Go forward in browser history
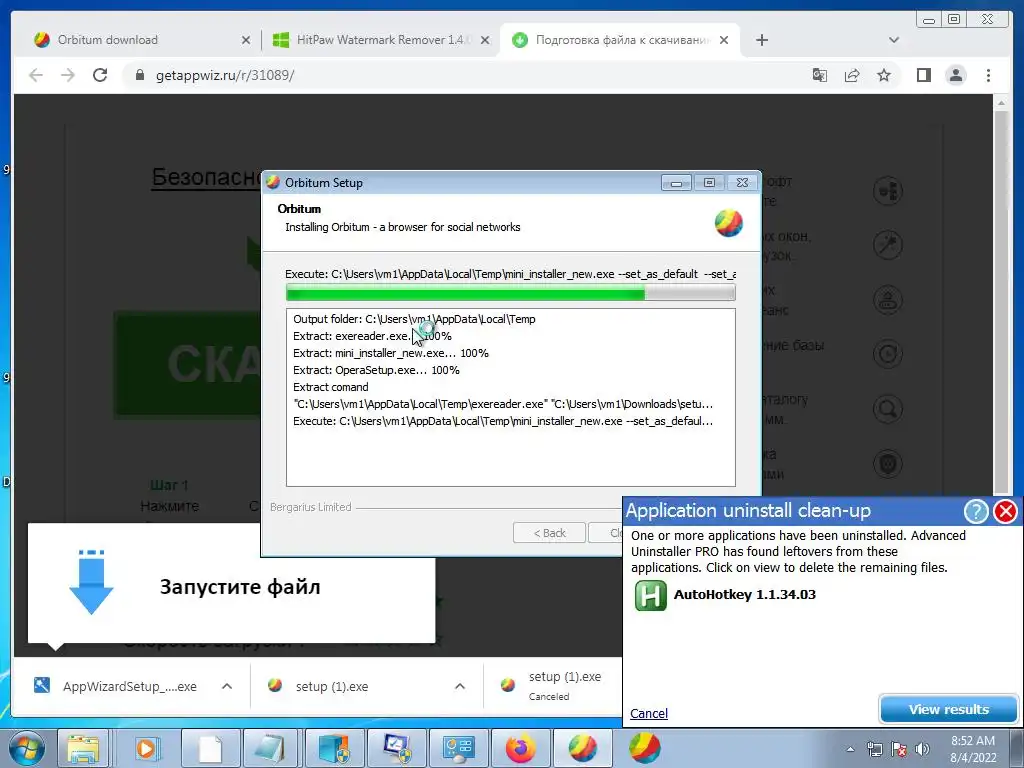The image size is (1024, 768). click(x=68, y=75)
